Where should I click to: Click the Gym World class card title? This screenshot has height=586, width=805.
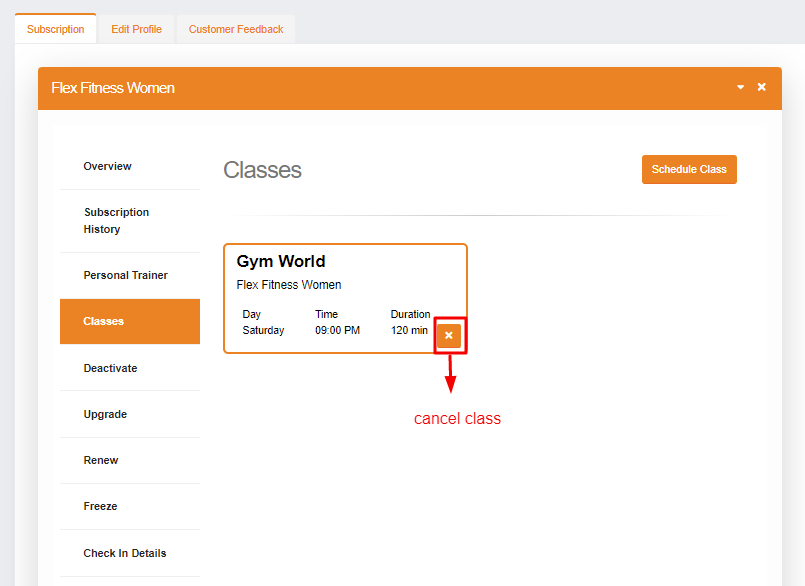point(281,262)
